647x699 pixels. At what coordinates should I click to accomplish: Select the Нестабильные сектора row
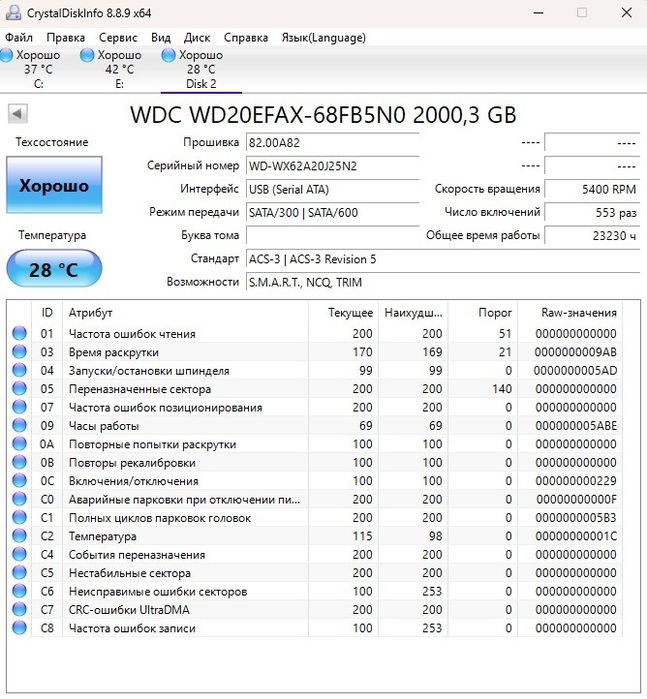tap(315, 572)
